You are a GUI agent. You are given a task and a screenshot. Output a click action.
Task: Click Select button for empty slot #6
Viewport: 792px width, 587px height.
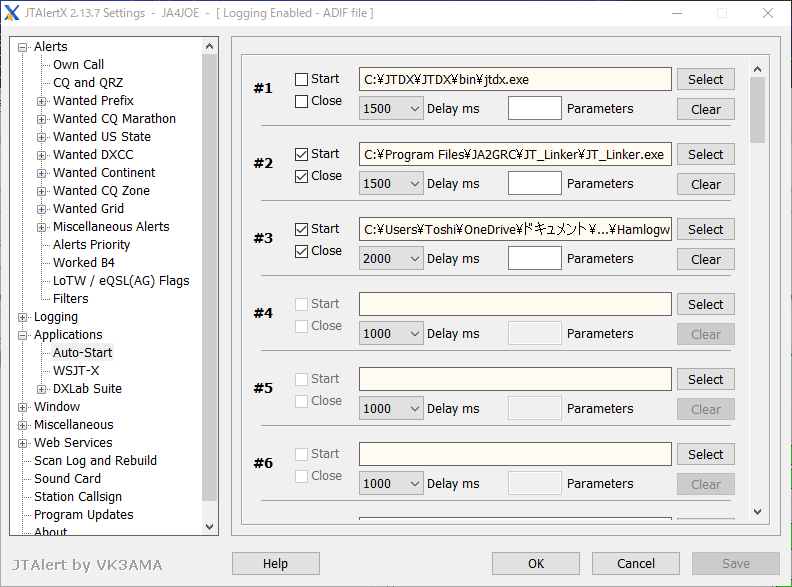tap(706, 454)
